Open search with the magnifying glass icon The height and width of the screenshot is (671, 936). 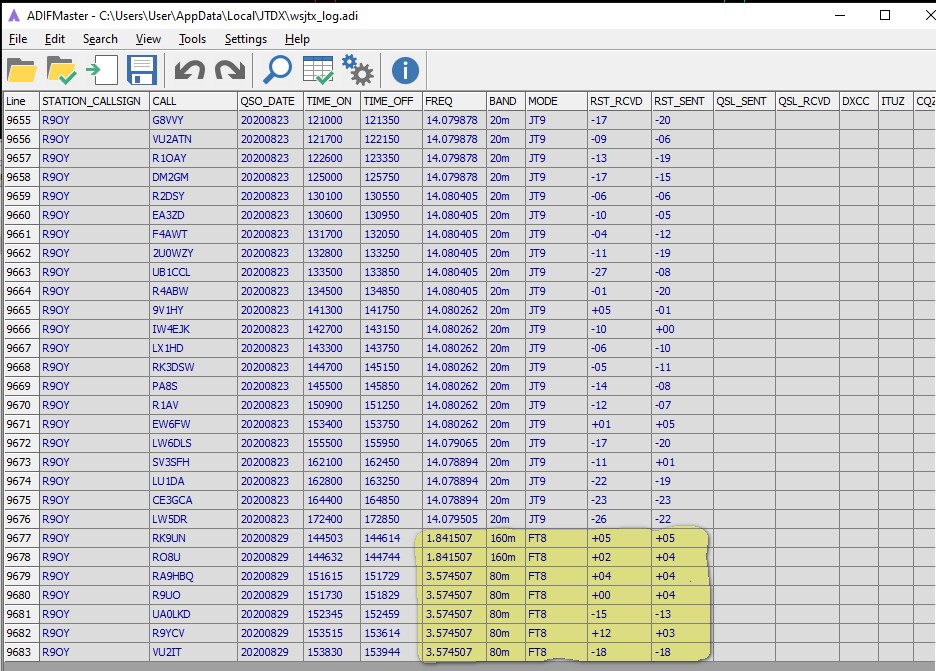coord(277,70)
